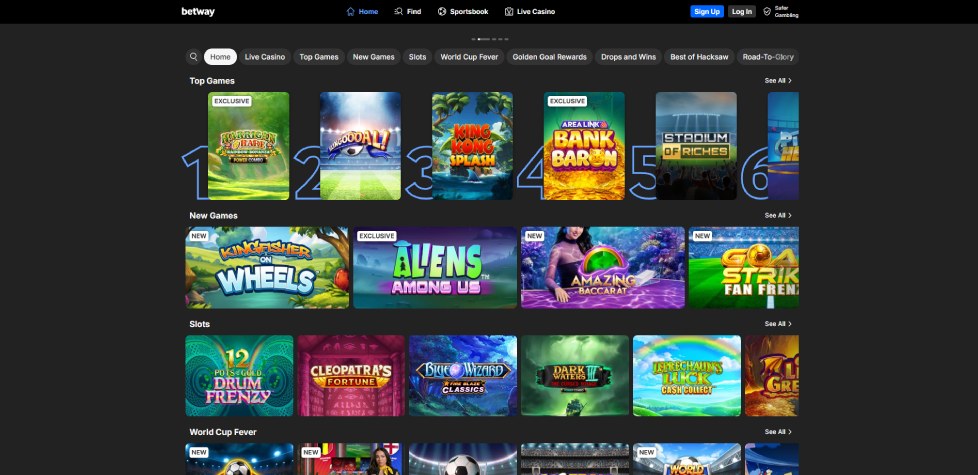Open Amazing Baccarat game
Image resolution: width=978 pixels, height=475 pixels.
pos(603,267)
